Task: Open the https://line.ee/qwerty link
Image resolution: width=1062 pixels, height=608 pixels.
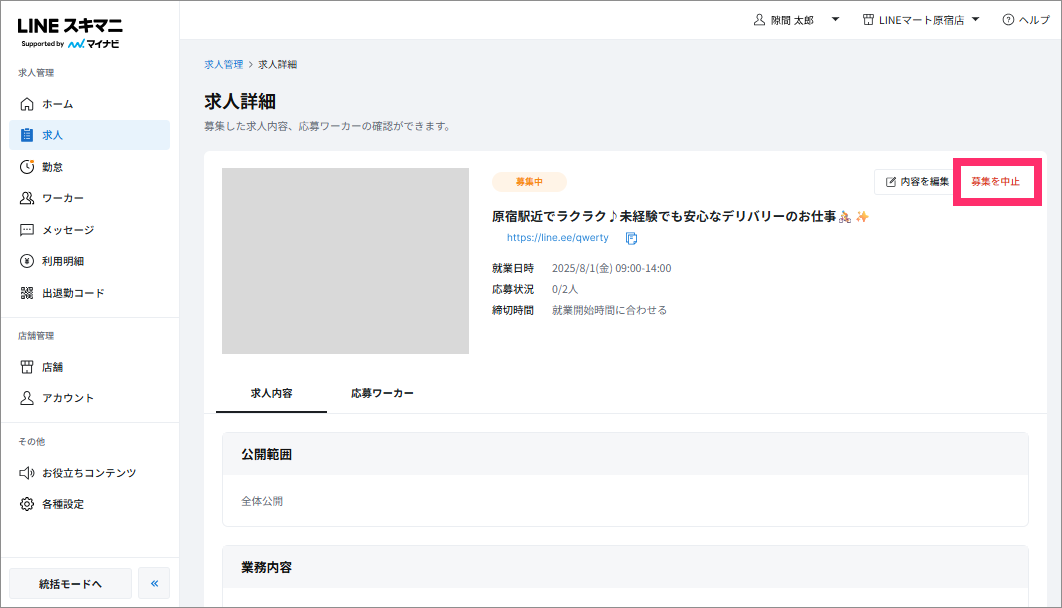Action: 557,238
